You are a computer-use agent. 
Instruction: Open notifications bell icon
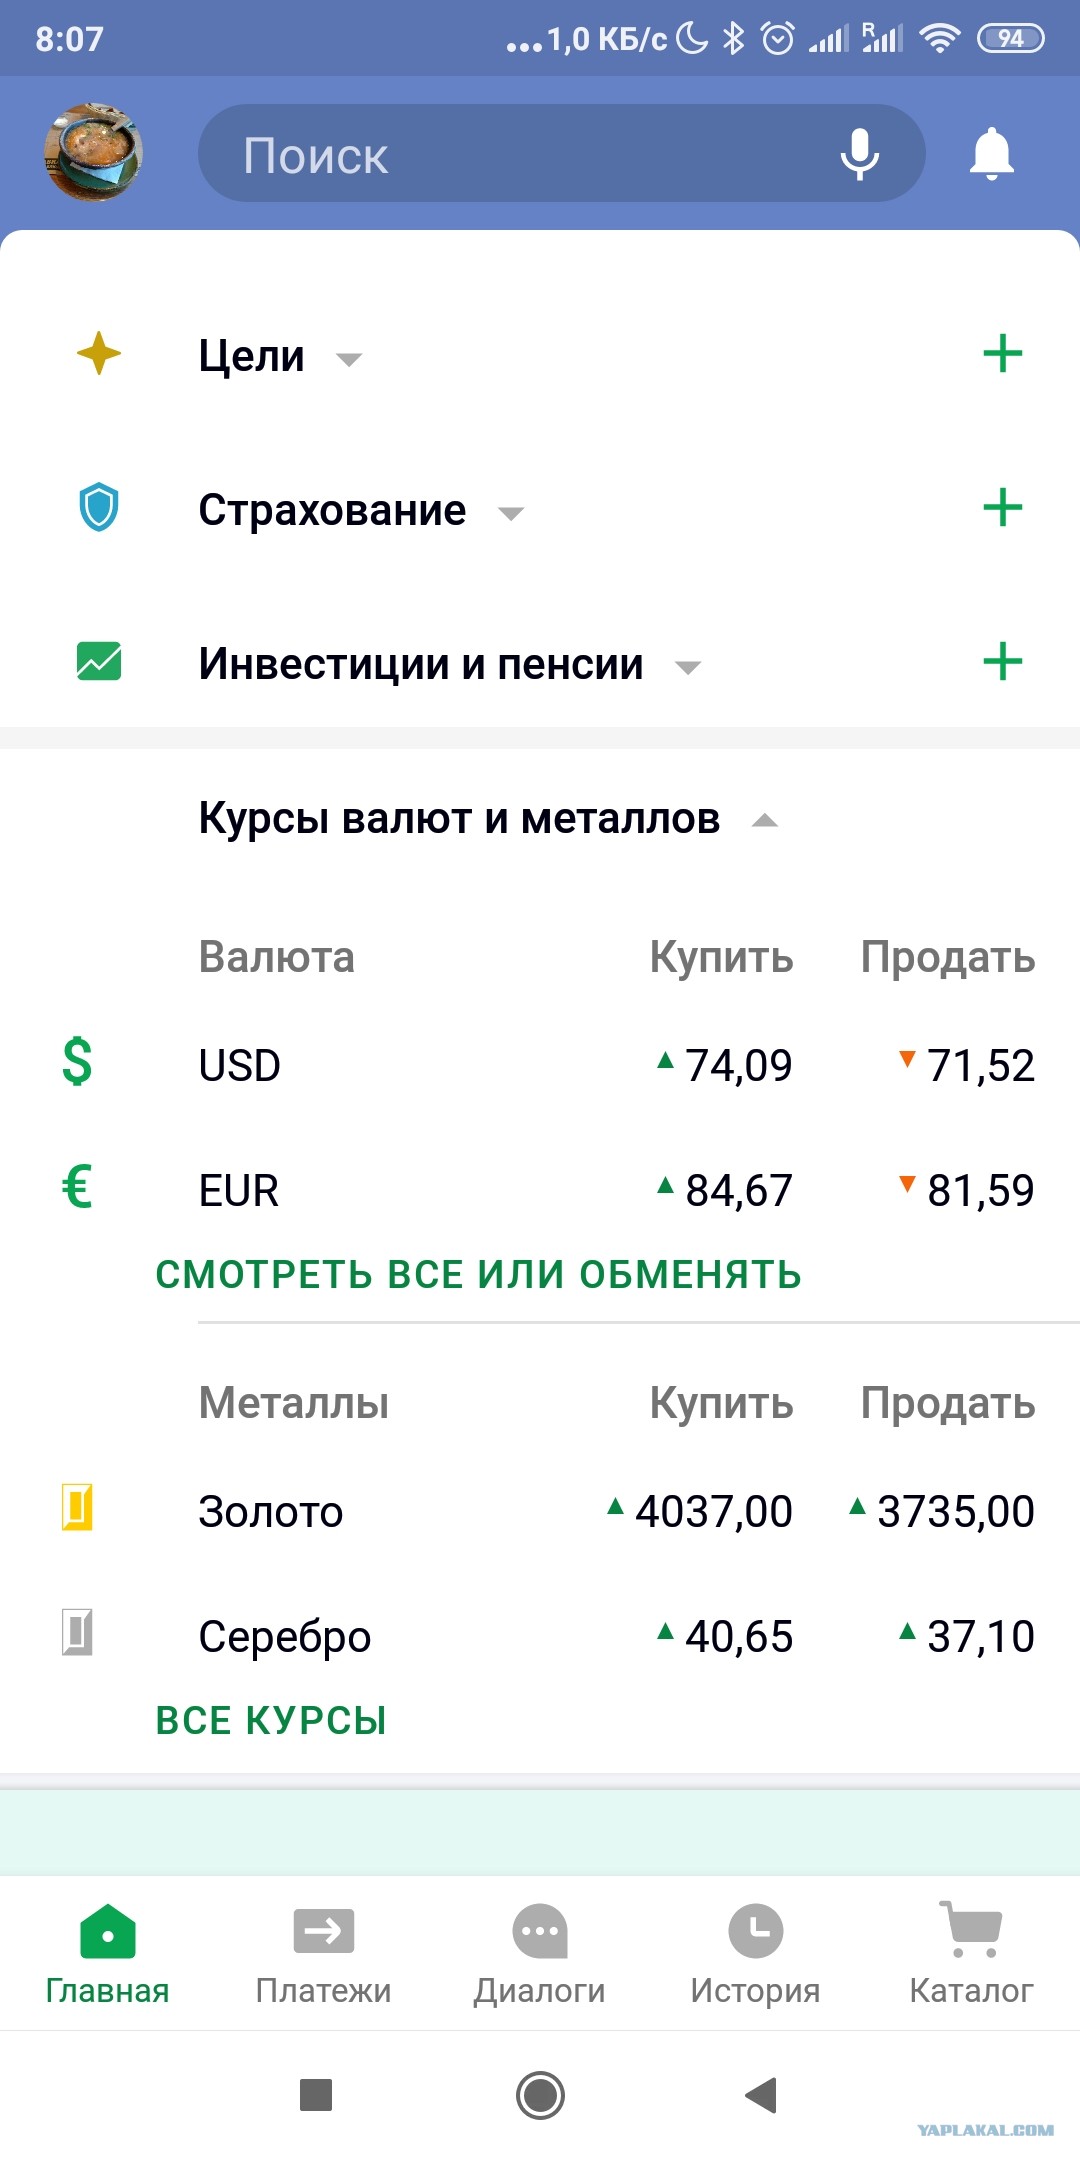tap(991, 154)
